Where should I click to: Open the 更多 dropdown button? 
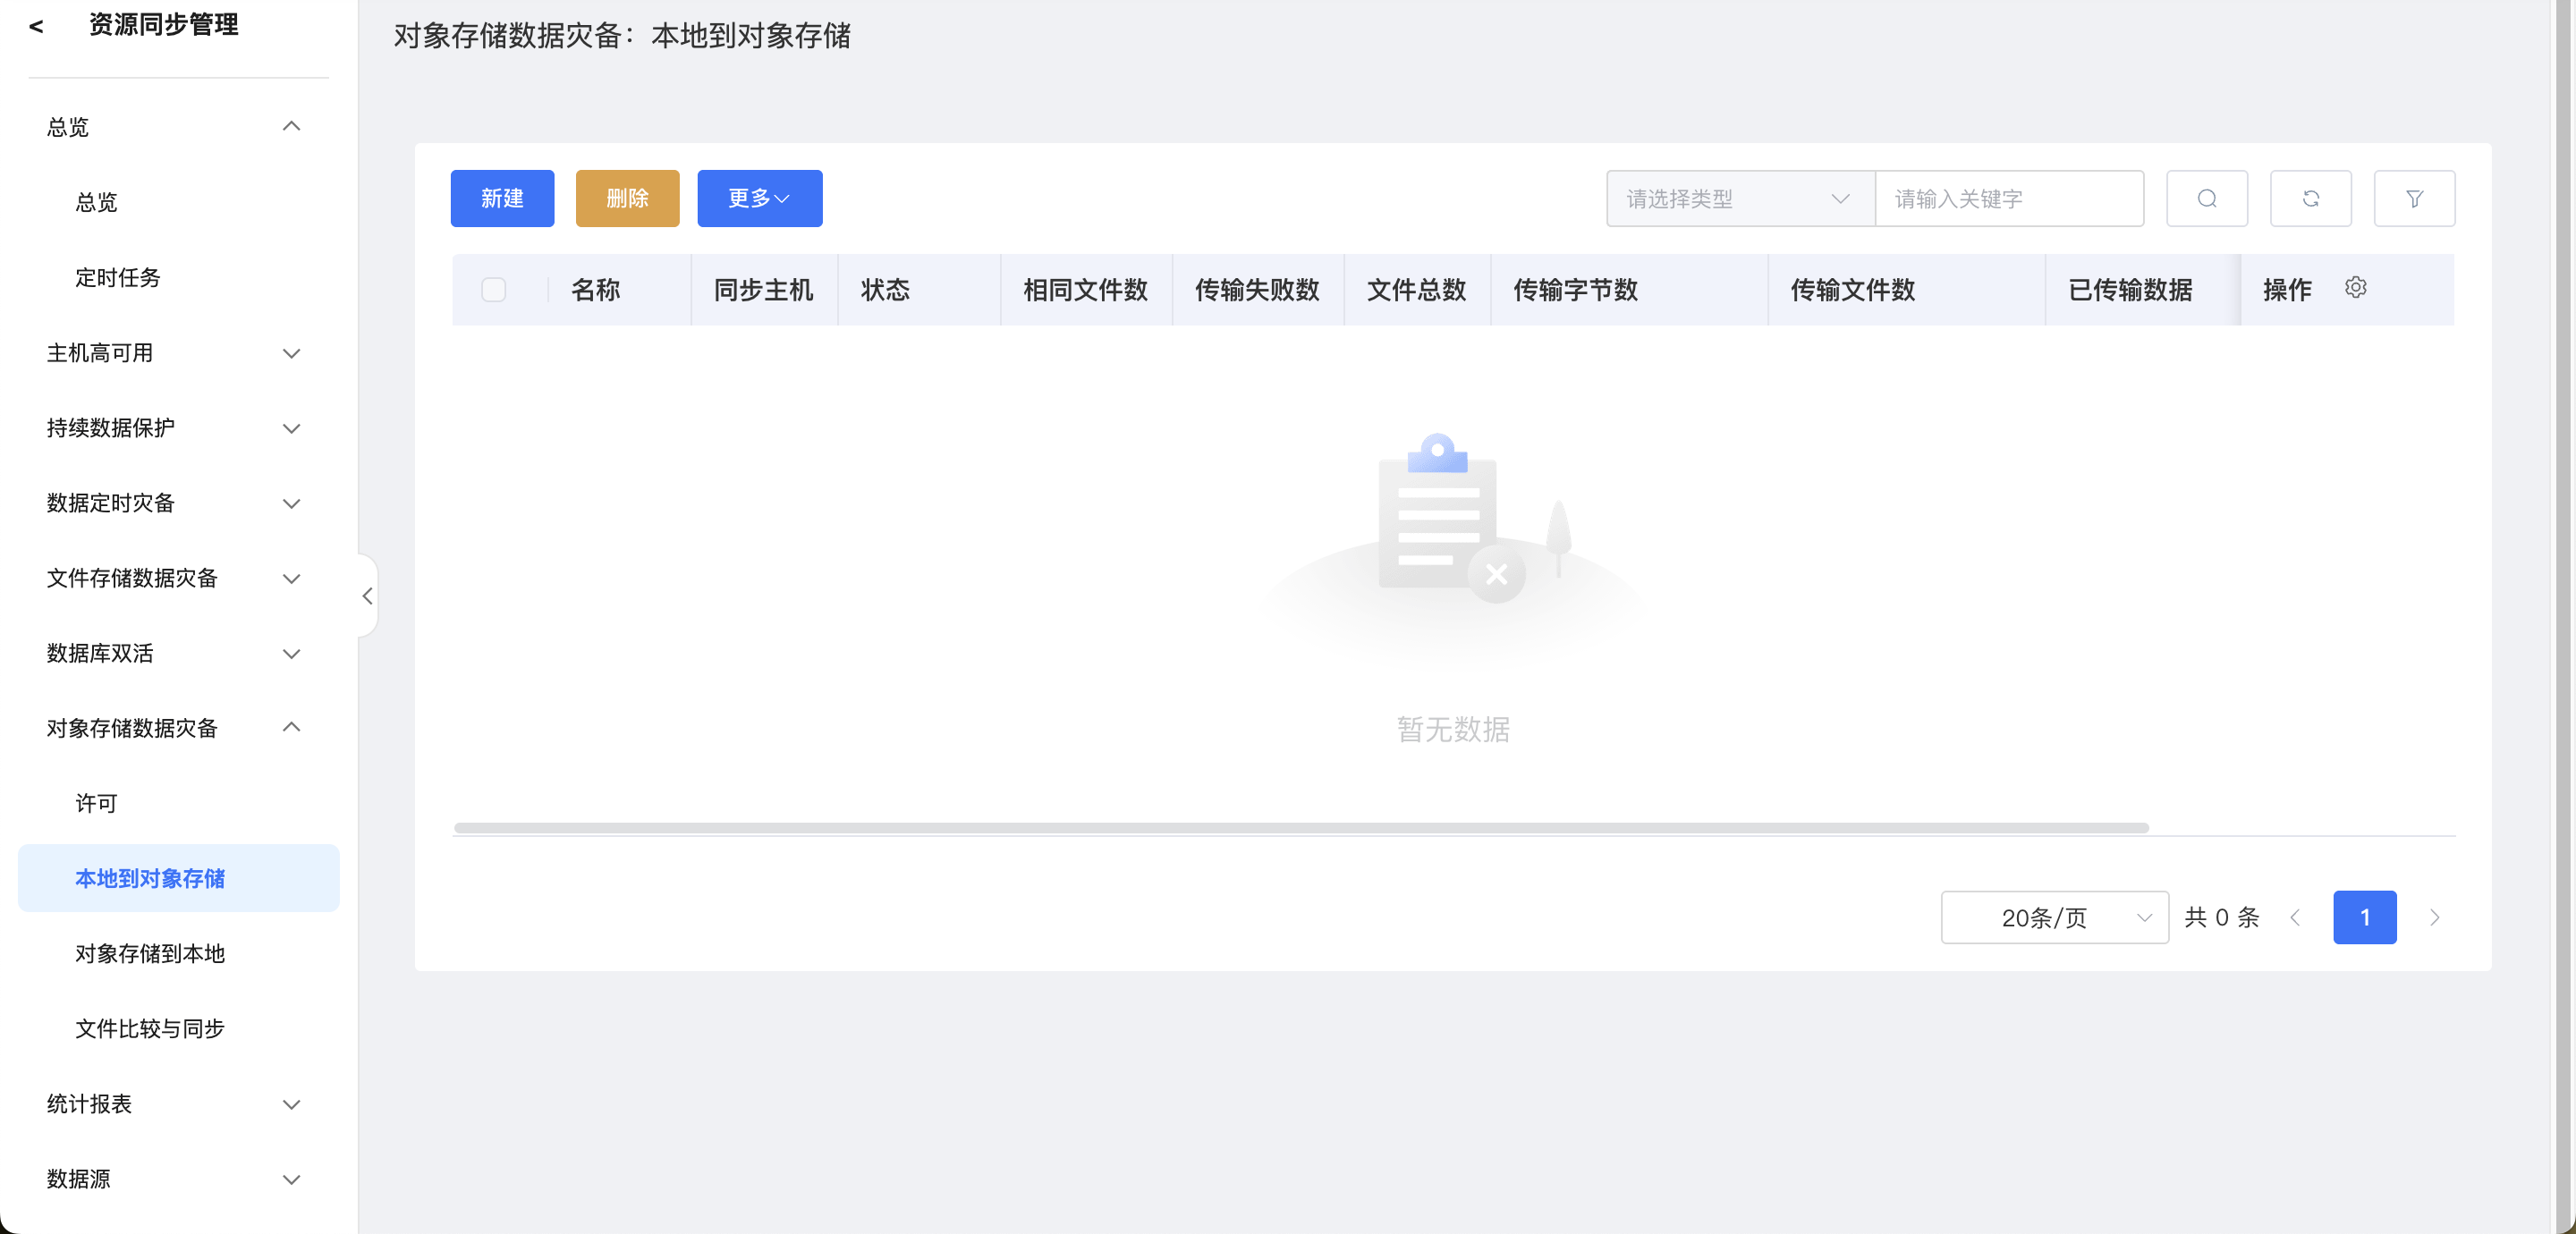click(x=759, y=198)
